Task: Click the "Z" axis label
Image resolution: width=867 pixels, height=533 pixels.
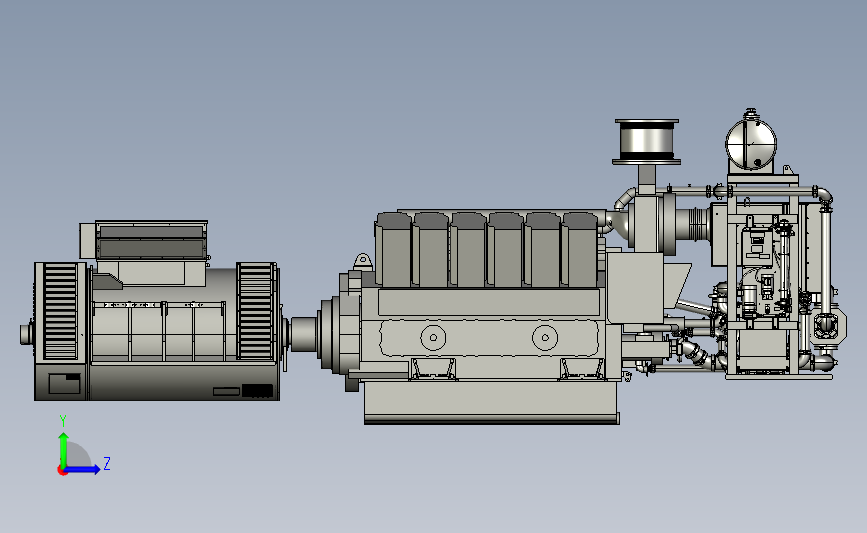Action: (x=107, y=463)
